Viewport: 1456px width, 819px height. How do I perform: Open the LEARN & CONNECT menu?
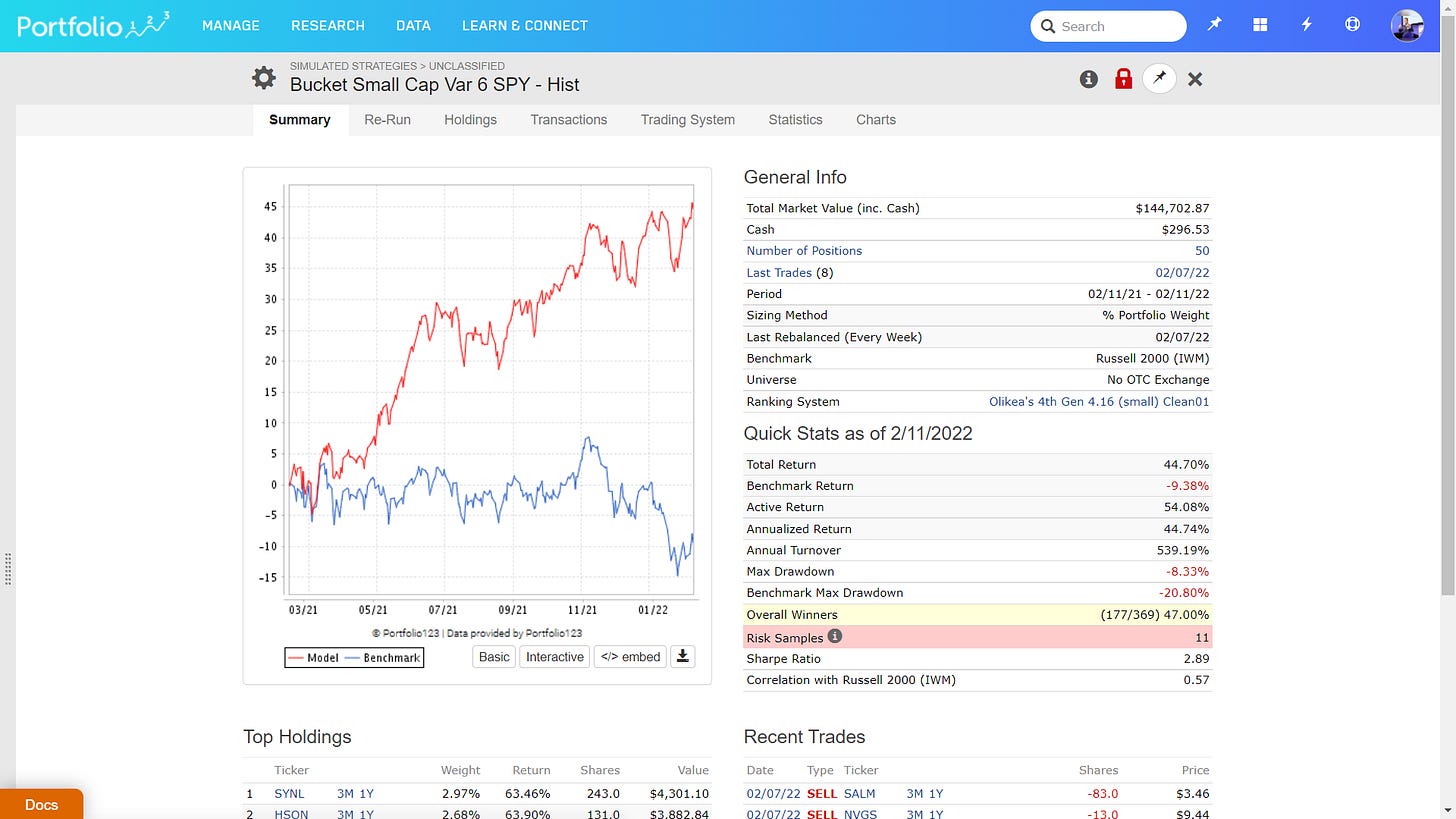525,25
